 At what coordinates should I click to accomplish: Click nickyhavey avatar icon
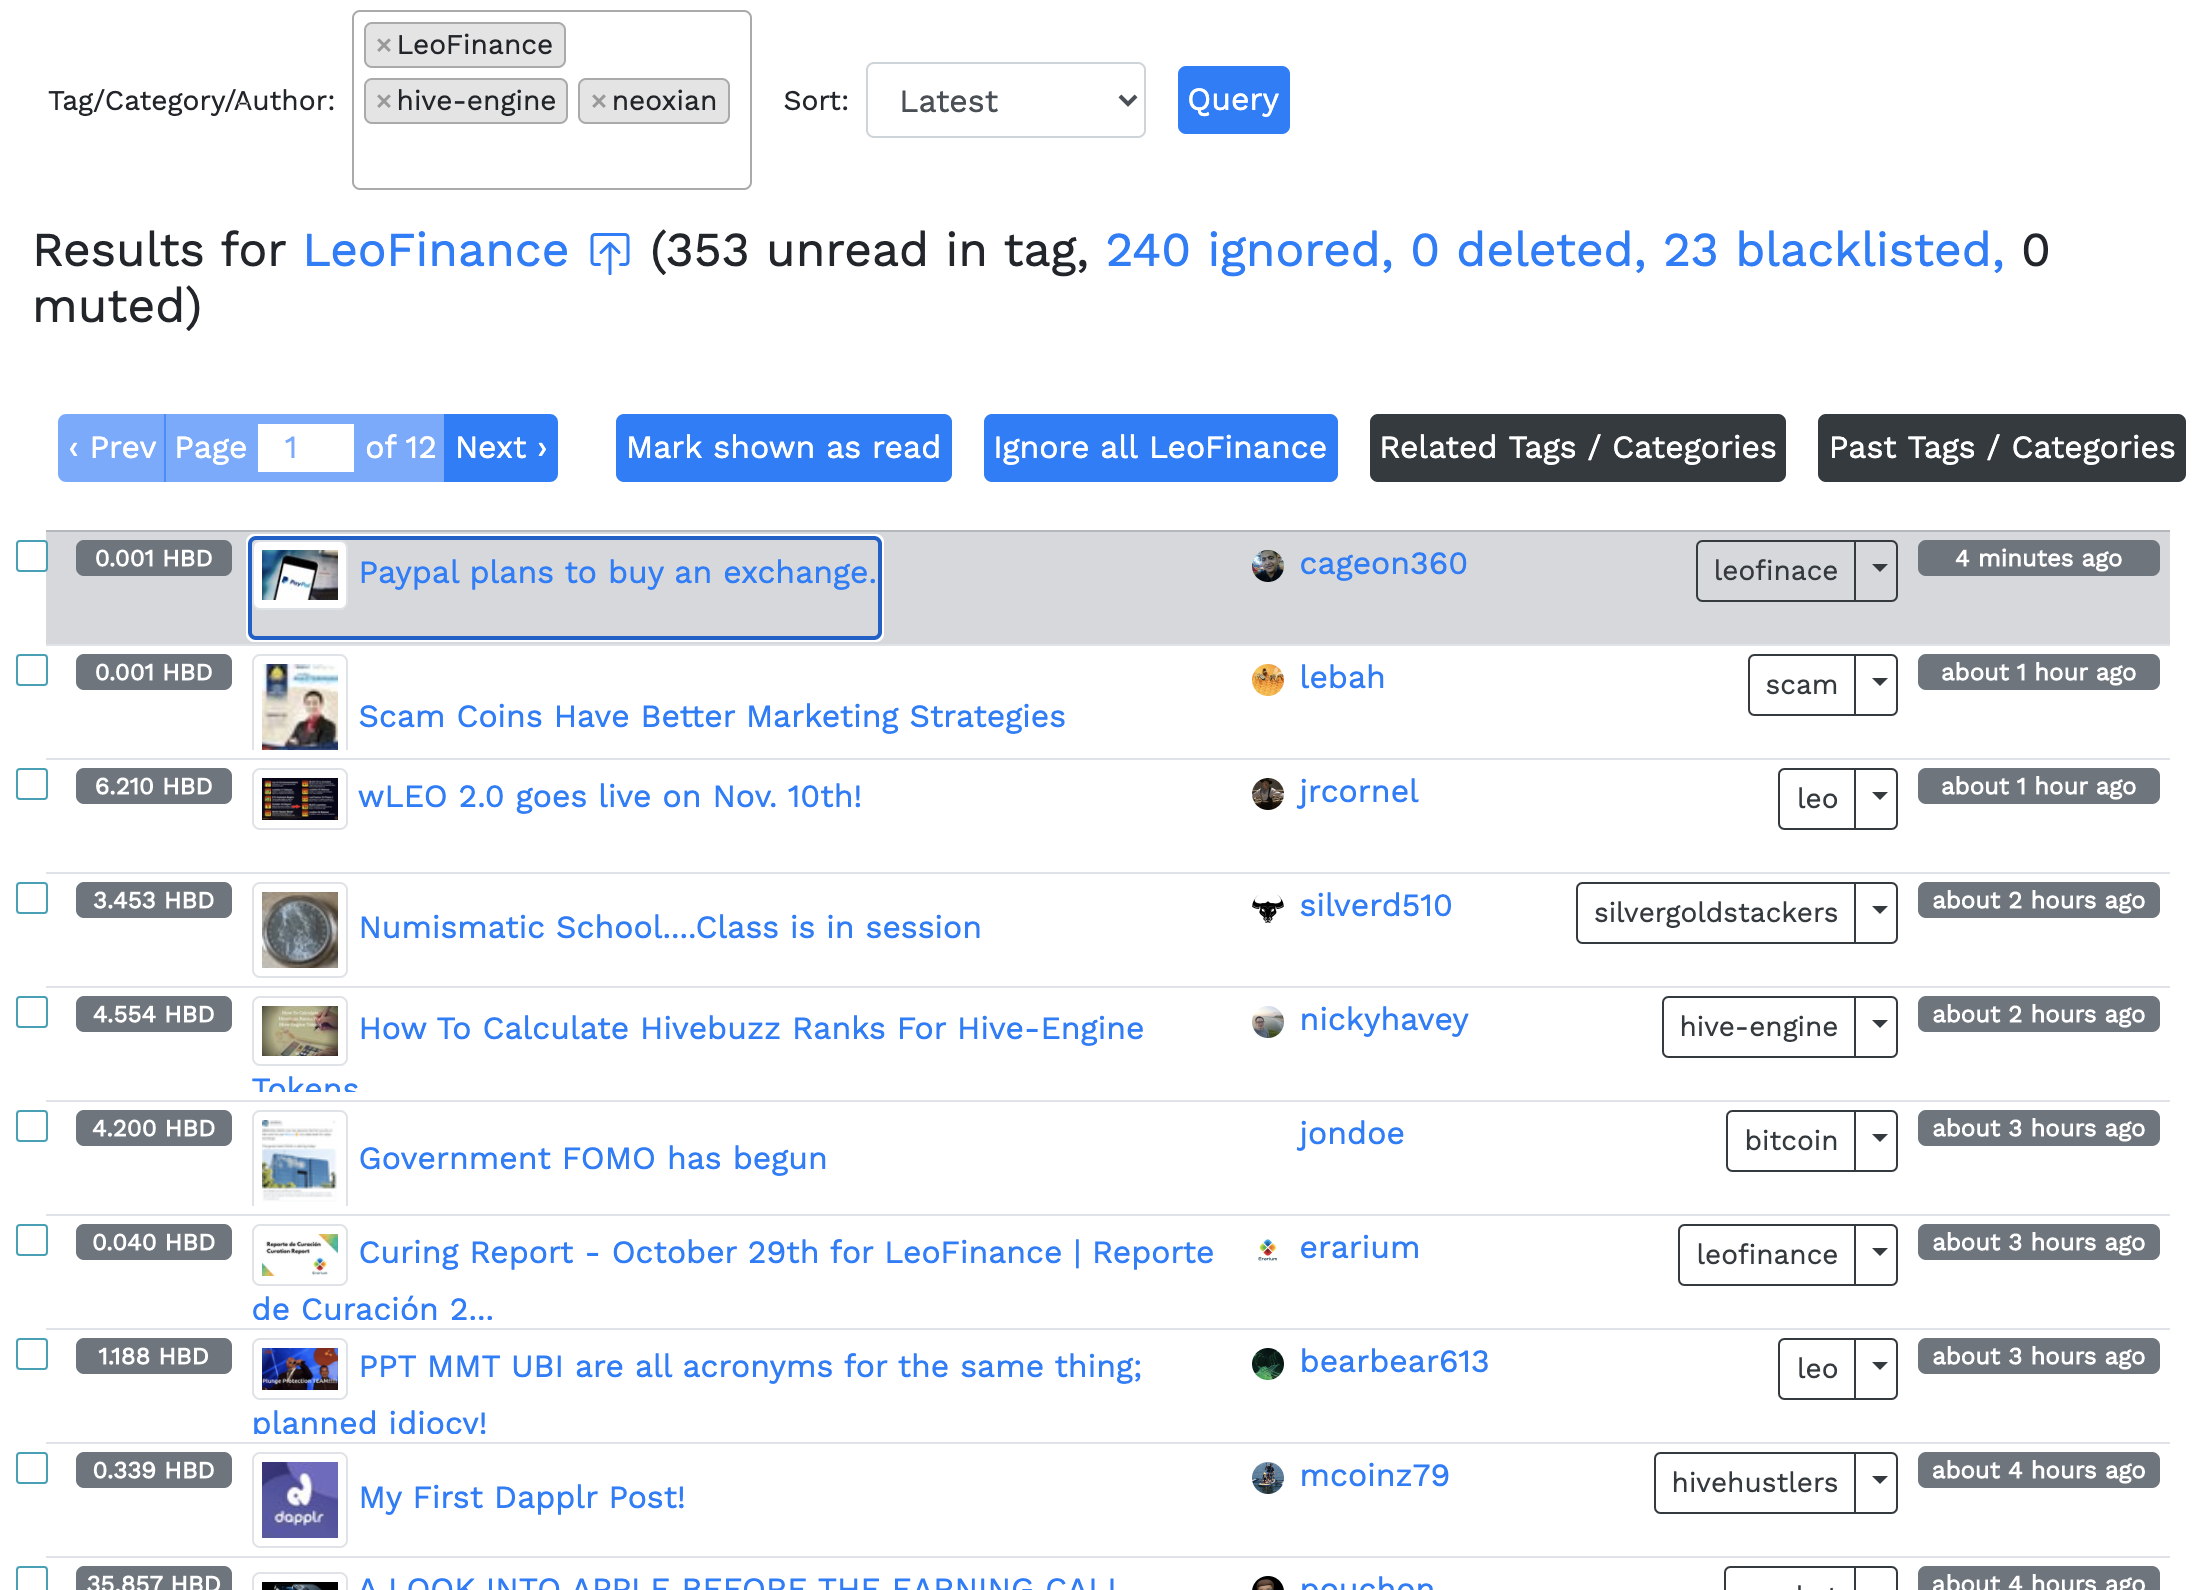click(x=1268, y=1021)
